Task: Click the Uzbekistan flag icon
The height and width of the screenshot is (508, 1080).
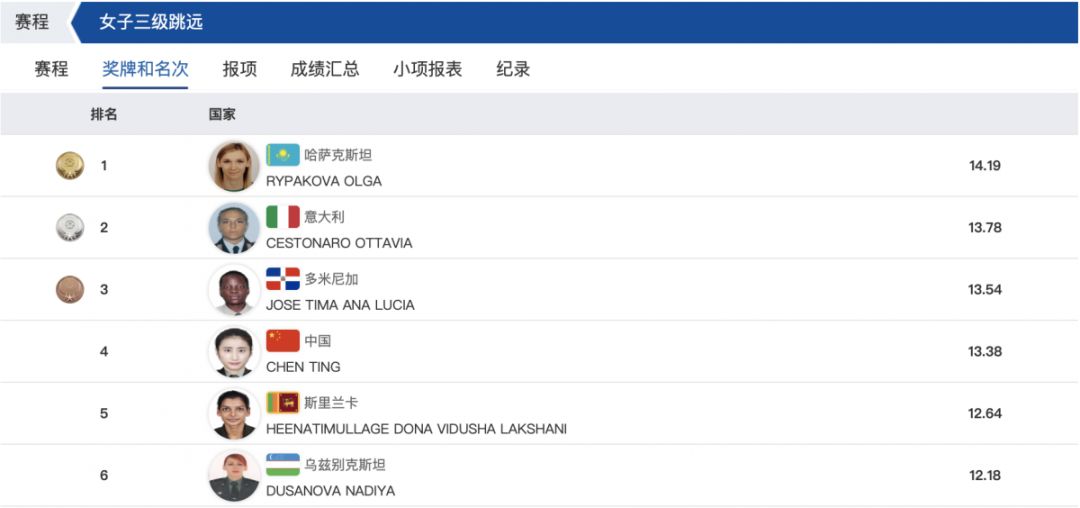Action: (x=283, y=465)
